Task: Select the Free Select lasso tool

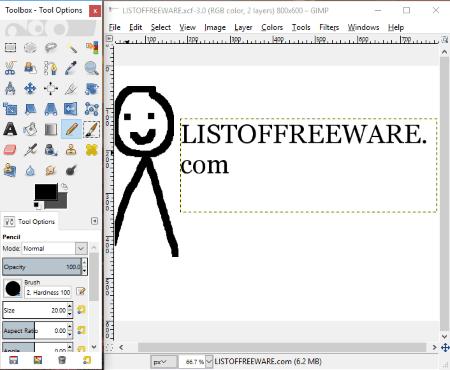Action: [x=51, y=47]
